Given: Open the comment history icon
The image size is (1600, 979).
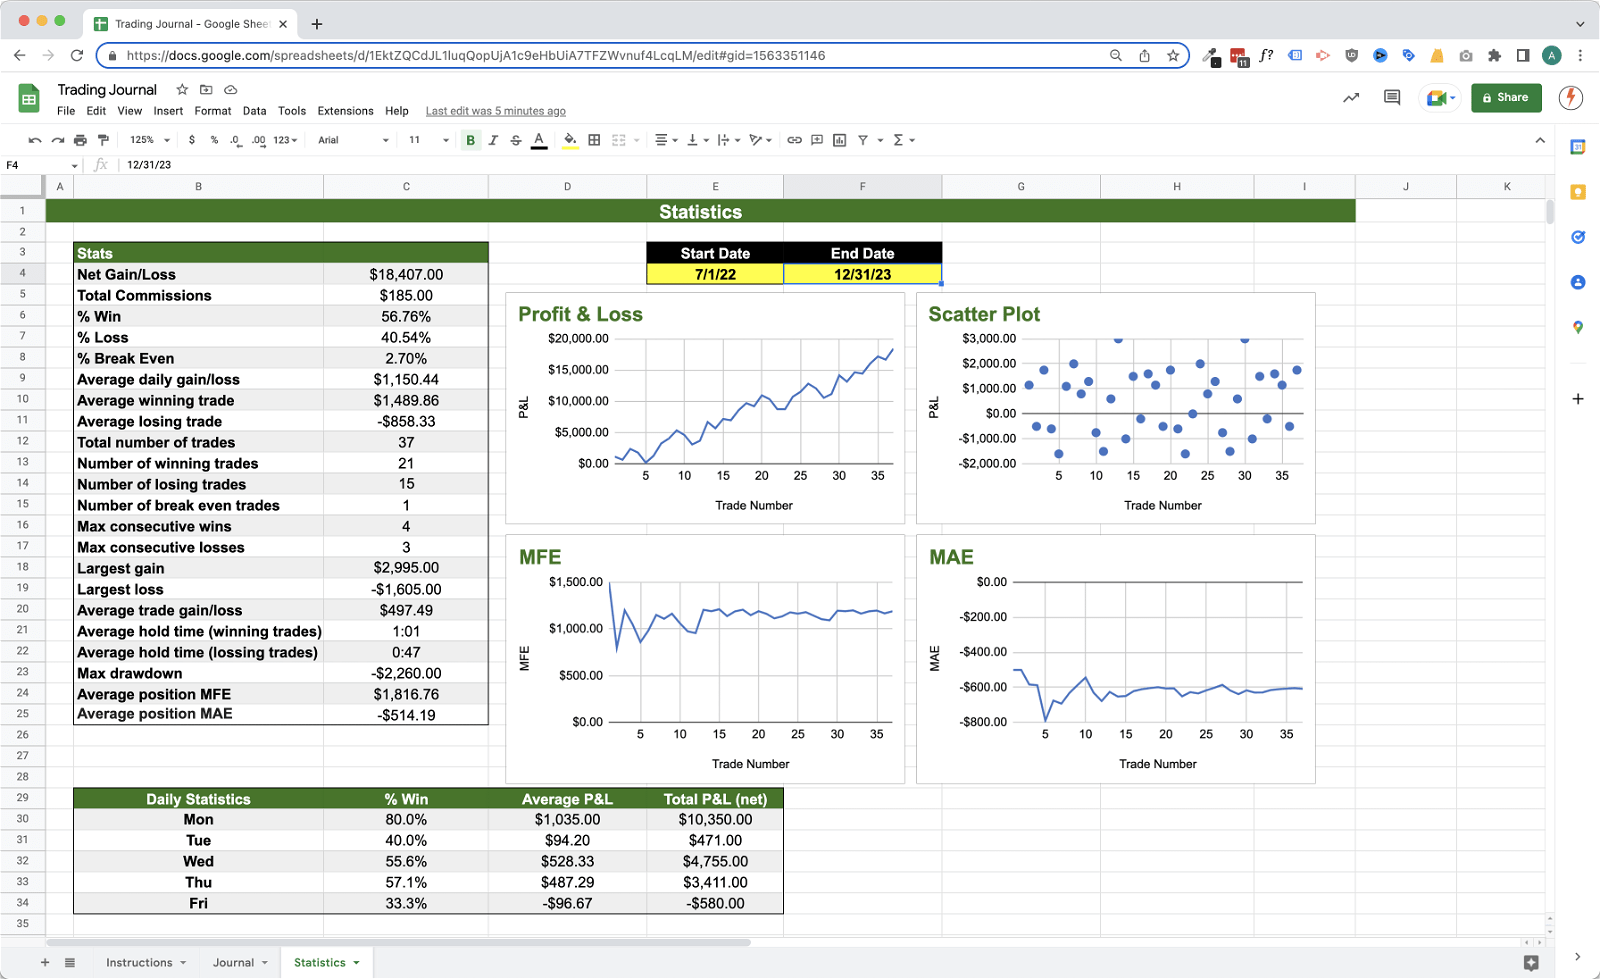Looking at the screenshot, I should tap(1391, 97).
